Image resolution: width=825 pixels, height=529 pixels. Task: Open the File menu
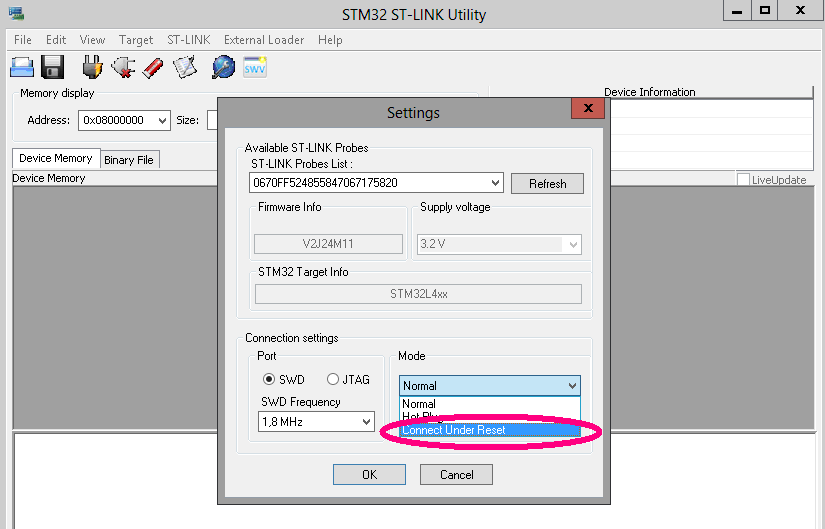pos(23,40)
